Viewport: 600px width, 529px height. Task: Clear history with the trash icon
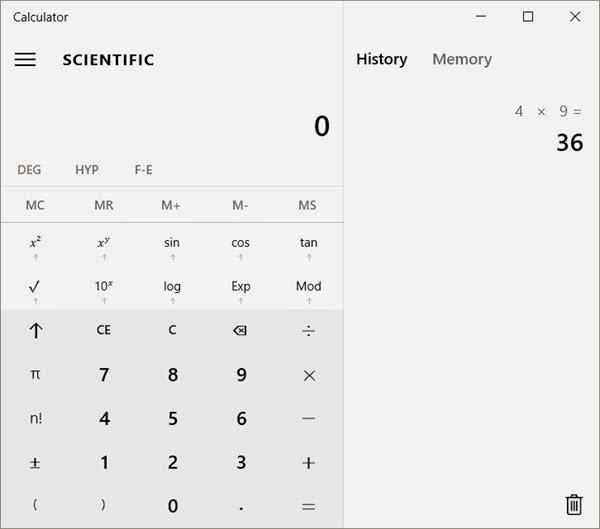coord(573,505)
